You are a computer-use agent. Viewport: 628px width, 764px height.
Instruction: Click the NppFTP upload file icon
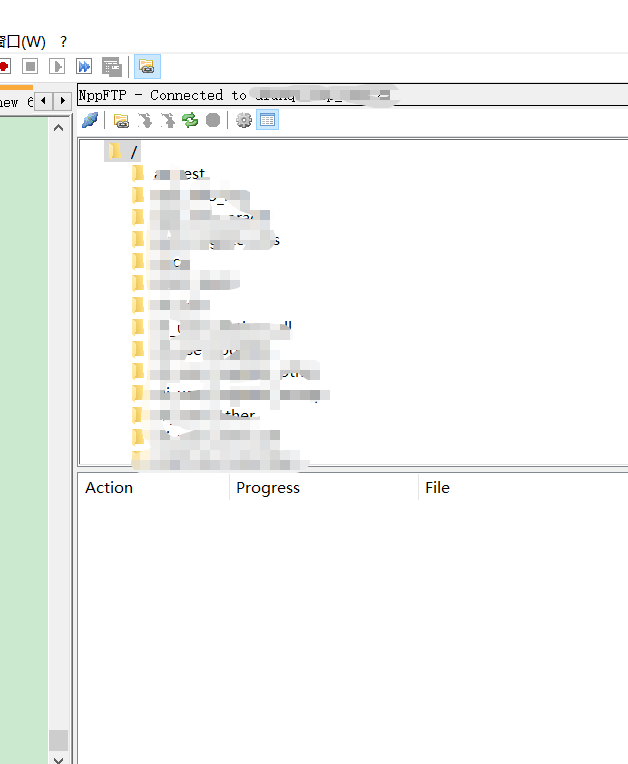point(168,120)
